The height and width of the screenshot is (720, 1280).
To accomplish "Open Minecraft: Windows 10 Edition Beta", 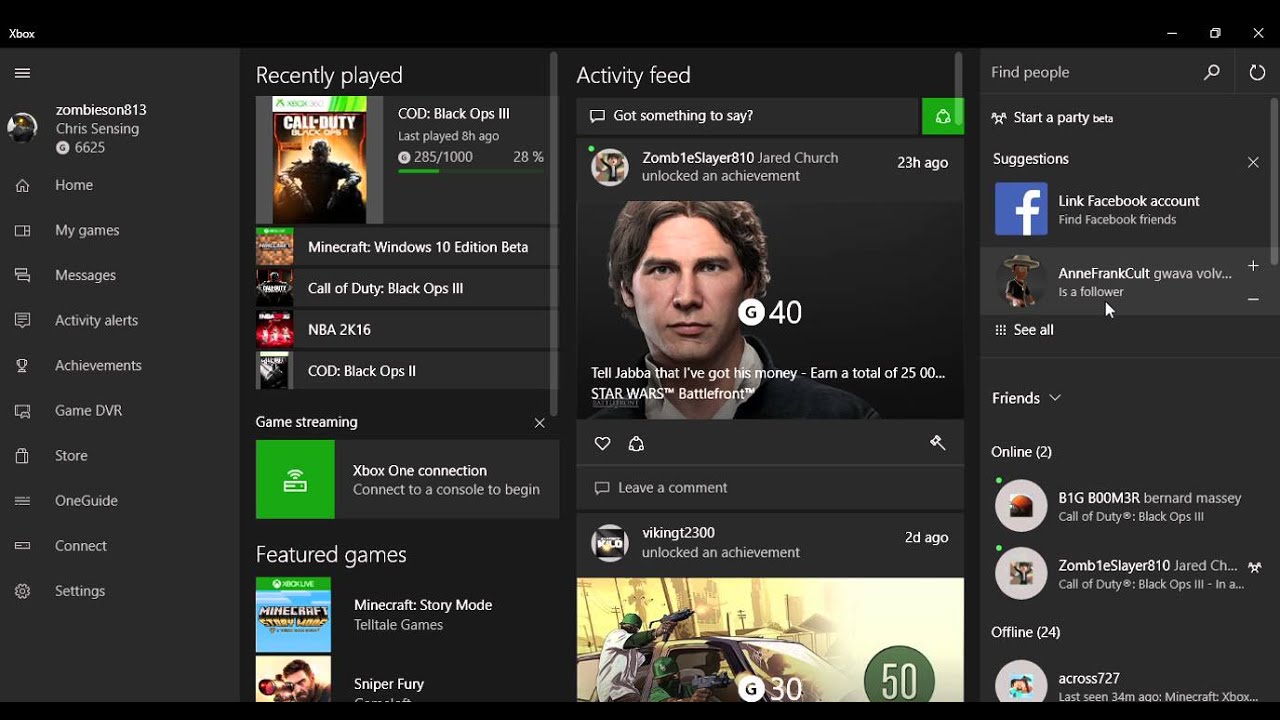I will point(405,247).
